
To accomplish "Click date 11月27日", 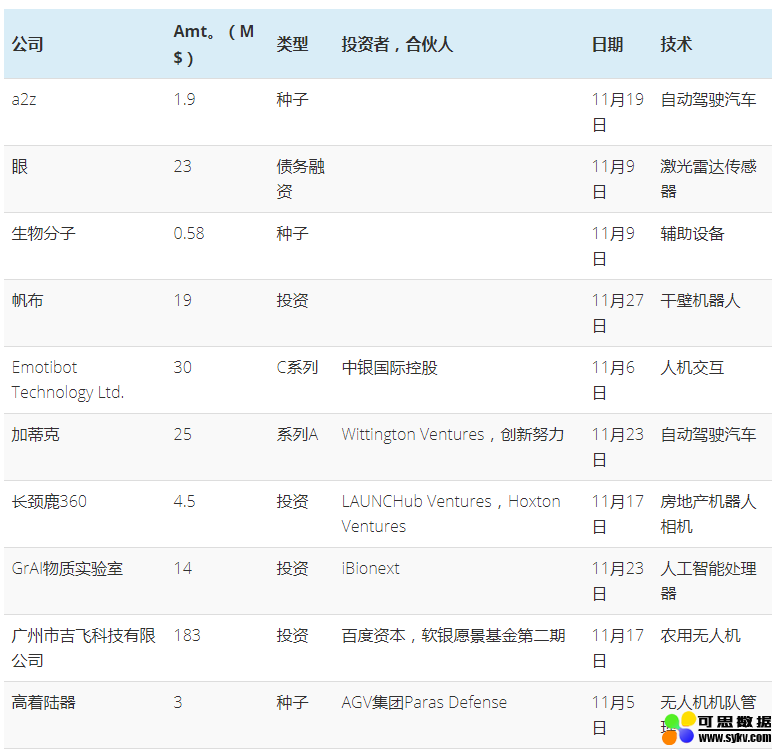I will pyautogui.click(x=618, y=313).
